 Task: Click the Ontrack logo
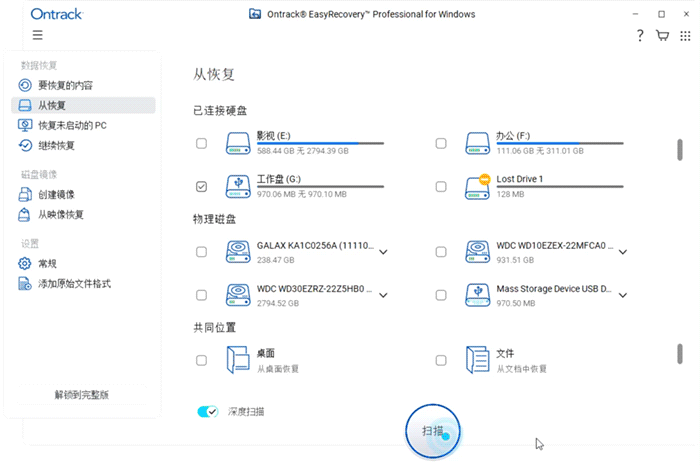coord(57,14)
